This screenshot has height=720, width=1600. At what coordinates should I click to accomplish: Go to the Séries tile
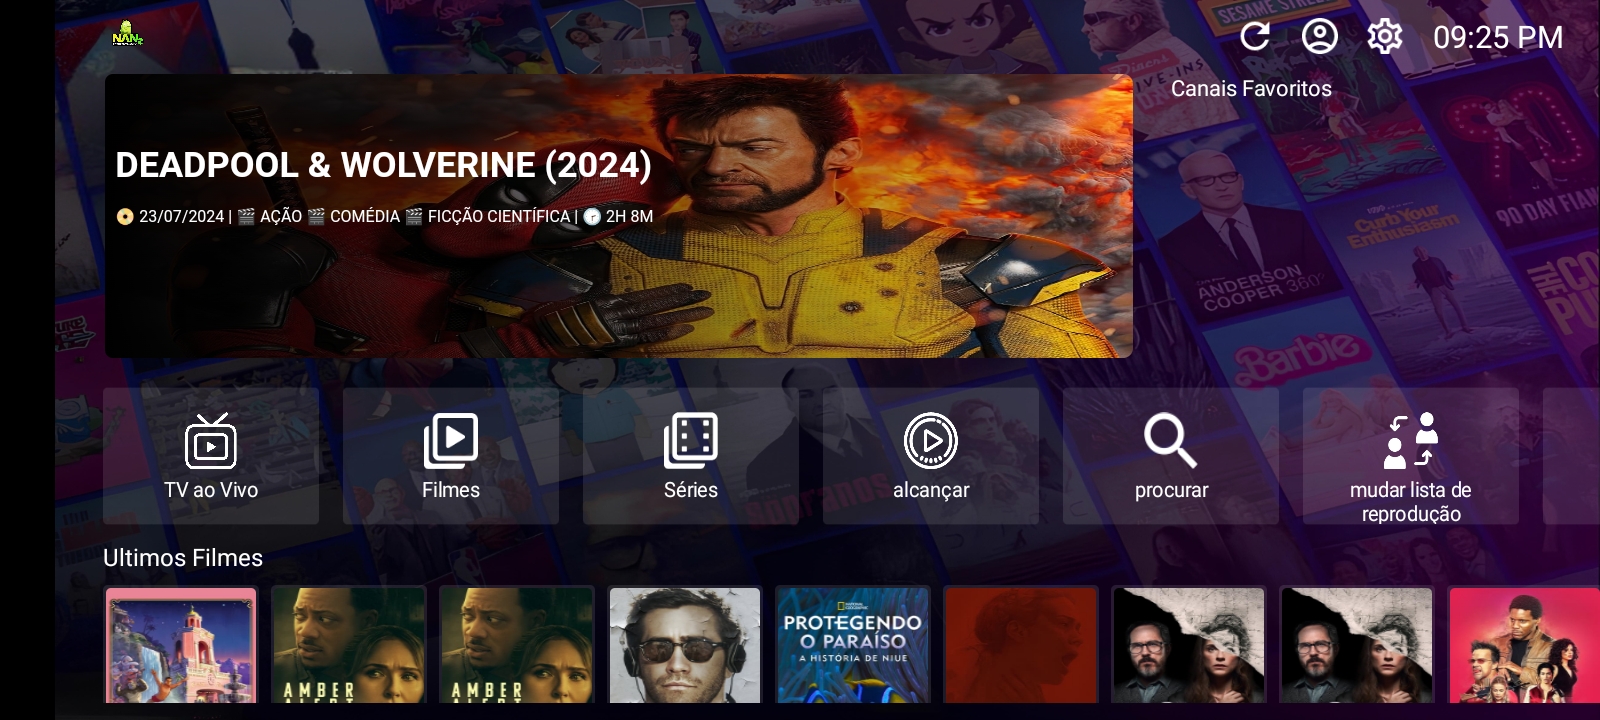point(691,456)
